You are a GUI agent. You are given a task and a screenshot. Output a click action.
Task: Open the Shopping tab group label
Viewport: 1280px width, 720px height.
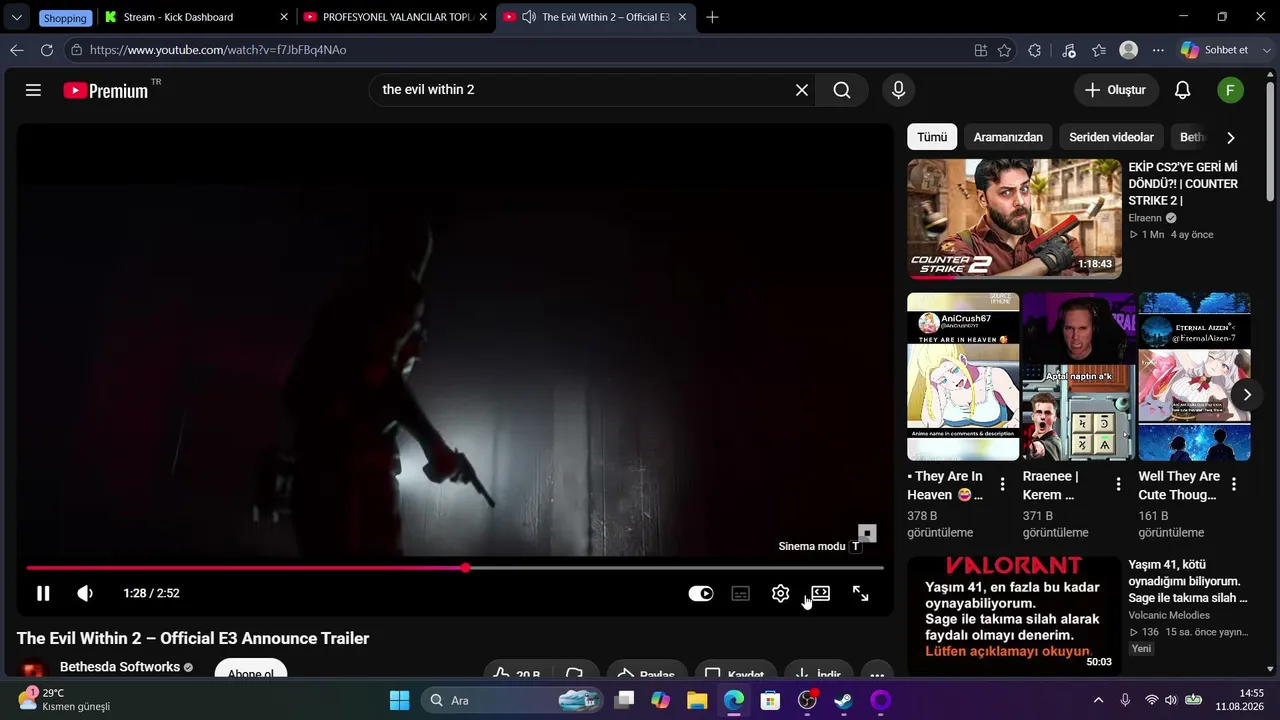coord(65,18)
